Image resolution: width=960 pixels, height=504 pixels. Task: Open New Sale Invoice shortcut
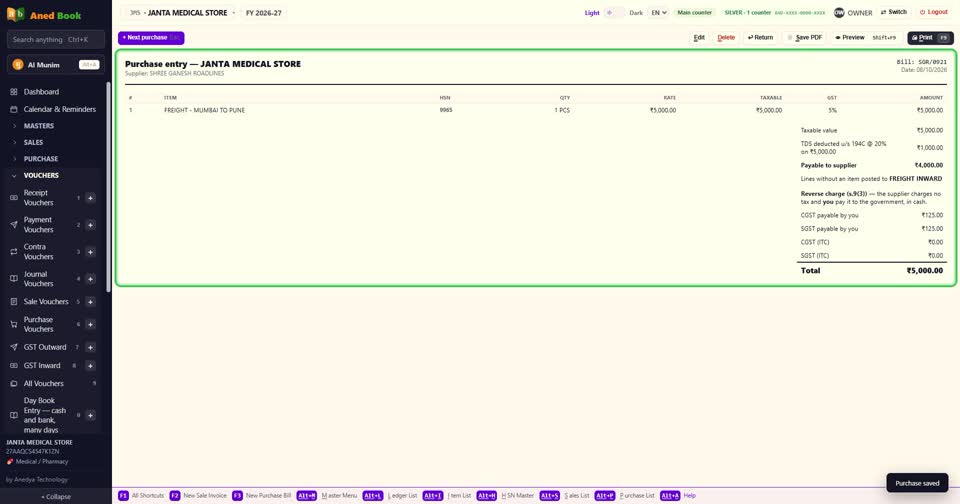[198, 495]
